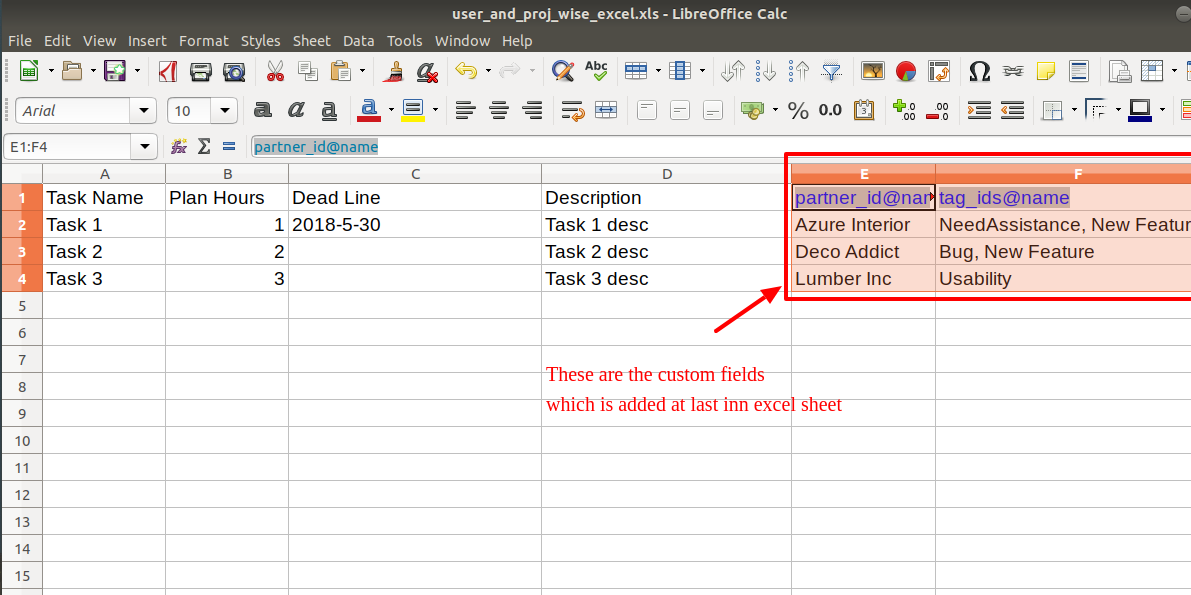Expand the Arial font name dropdown
Screen dimensions: 1191x595
coord(143,110)
